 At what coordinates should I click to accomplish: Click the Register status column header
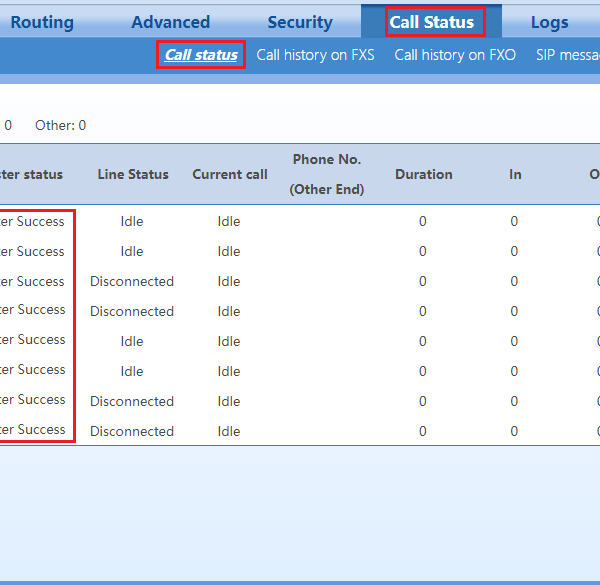[30, 174]
